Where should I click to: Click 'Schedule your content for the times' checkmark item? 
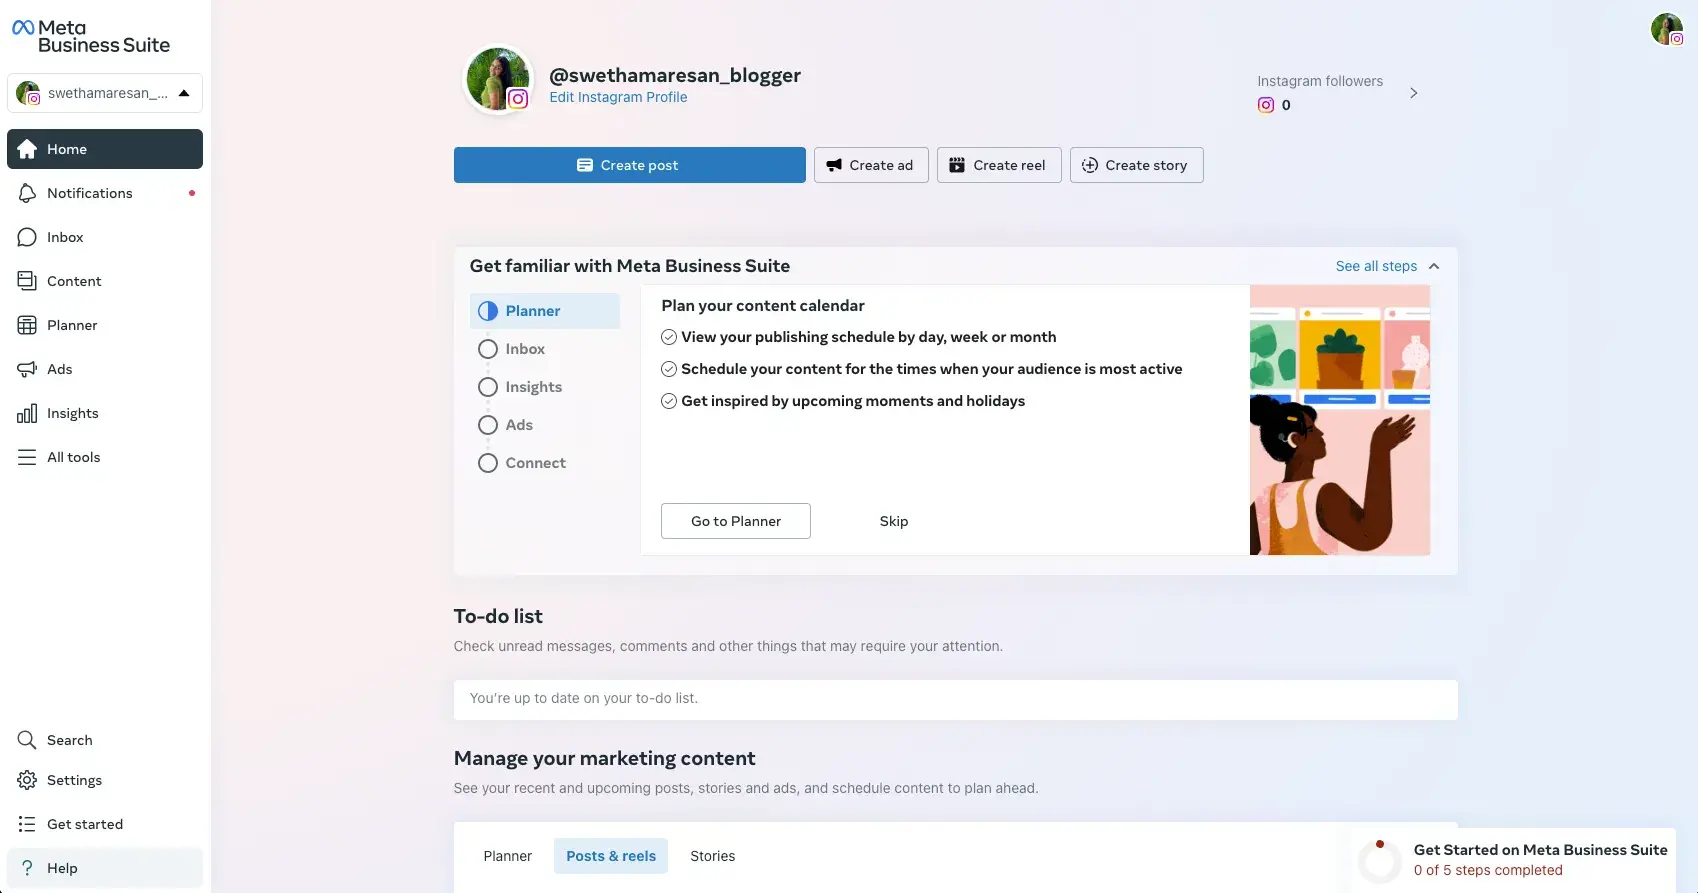[x=922, y=369]
